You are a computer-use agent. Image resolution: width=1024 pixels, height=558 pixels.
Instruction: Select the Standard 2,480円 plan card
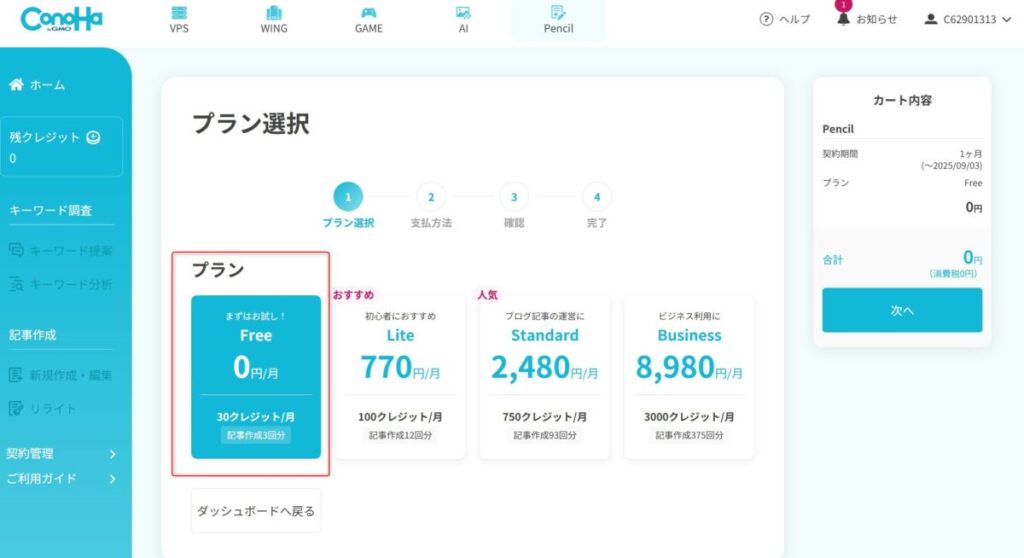pyautogui.click(x=545, y=376)
